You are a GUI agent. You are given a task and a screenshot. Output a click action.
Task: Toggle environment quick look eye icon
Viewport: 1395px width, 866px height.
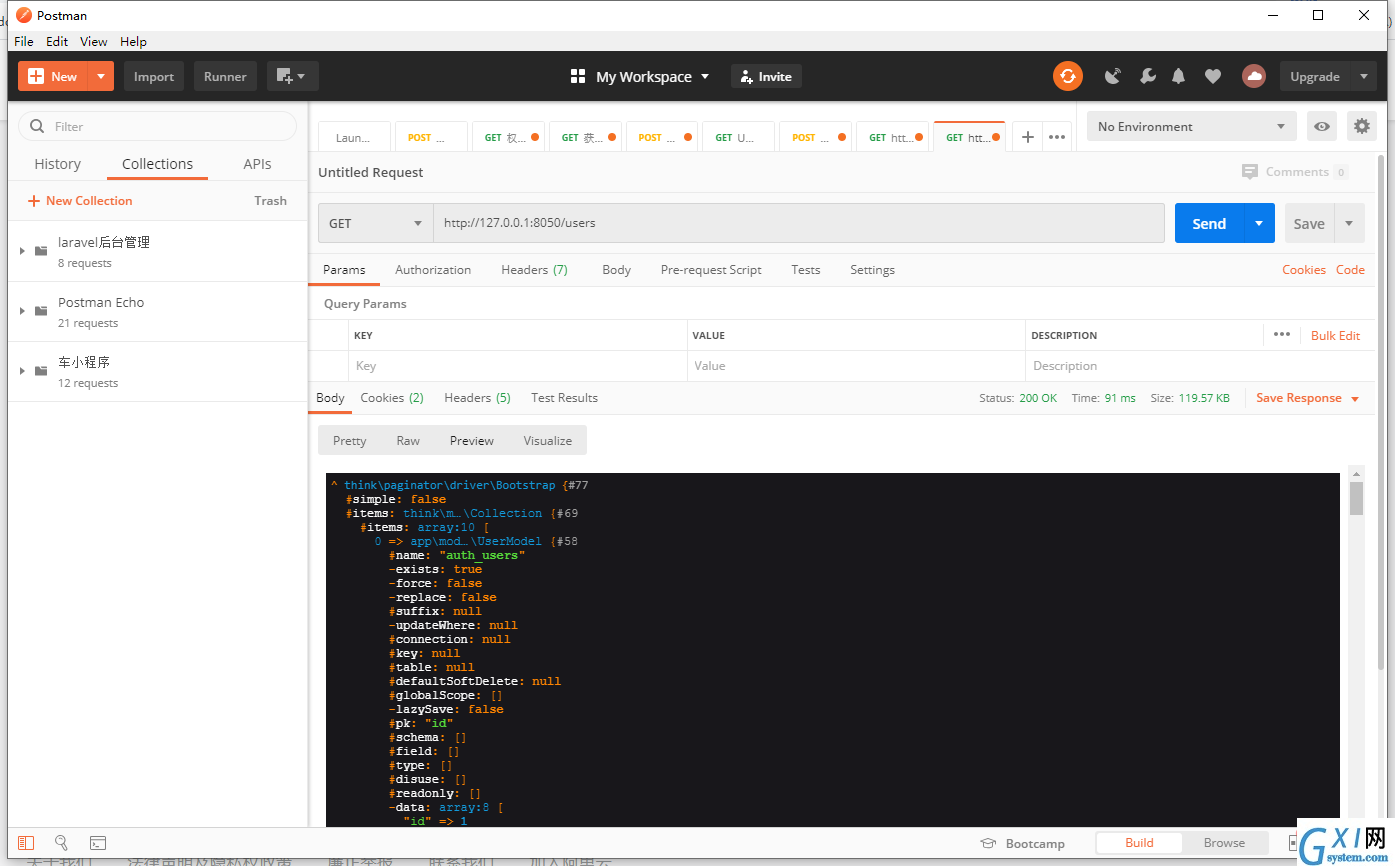click(x=1322, y=126)
